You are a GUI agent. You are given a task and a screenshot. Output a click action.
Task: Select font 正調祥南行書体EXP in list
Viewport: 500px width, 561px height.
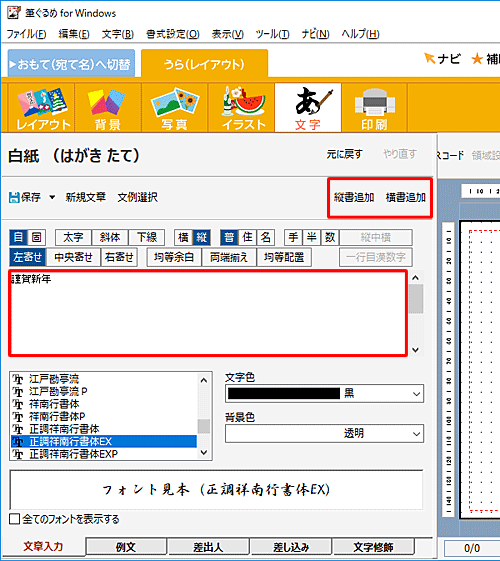[104, 454]
